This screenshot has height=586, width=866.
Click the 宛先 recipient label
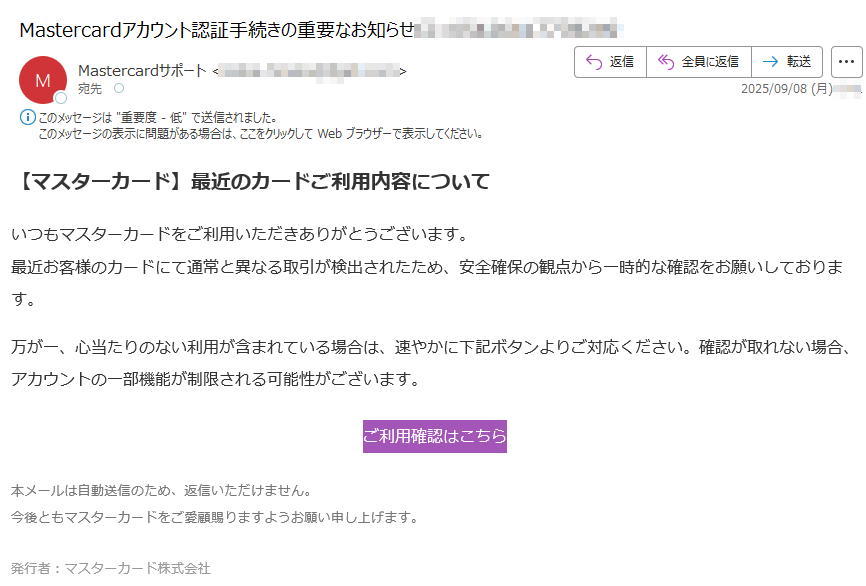tap(90, 88)
